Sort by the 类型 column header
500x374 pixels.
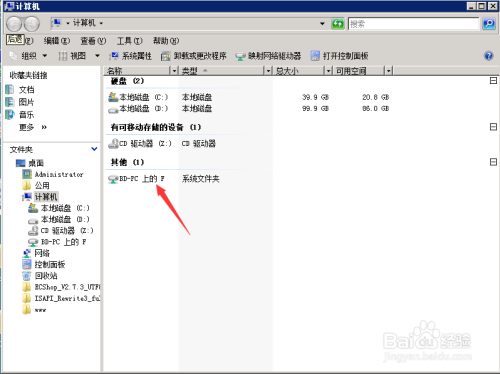click(222, 71)
